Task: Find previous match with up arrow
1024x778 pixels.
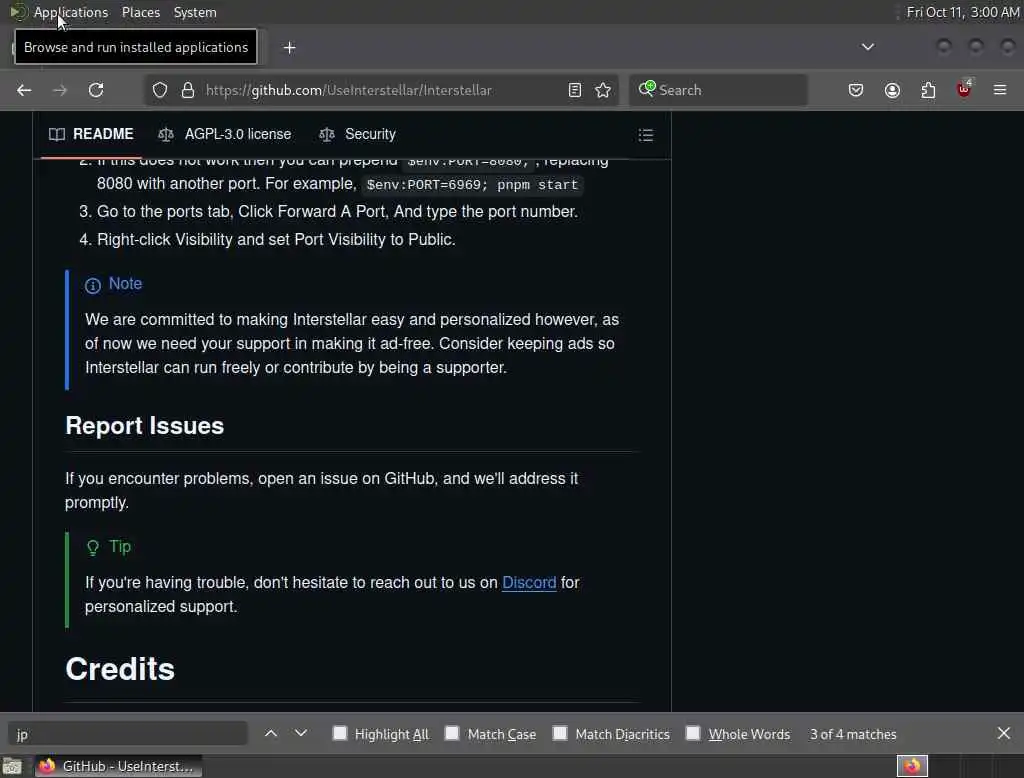Action: [271, 734]
